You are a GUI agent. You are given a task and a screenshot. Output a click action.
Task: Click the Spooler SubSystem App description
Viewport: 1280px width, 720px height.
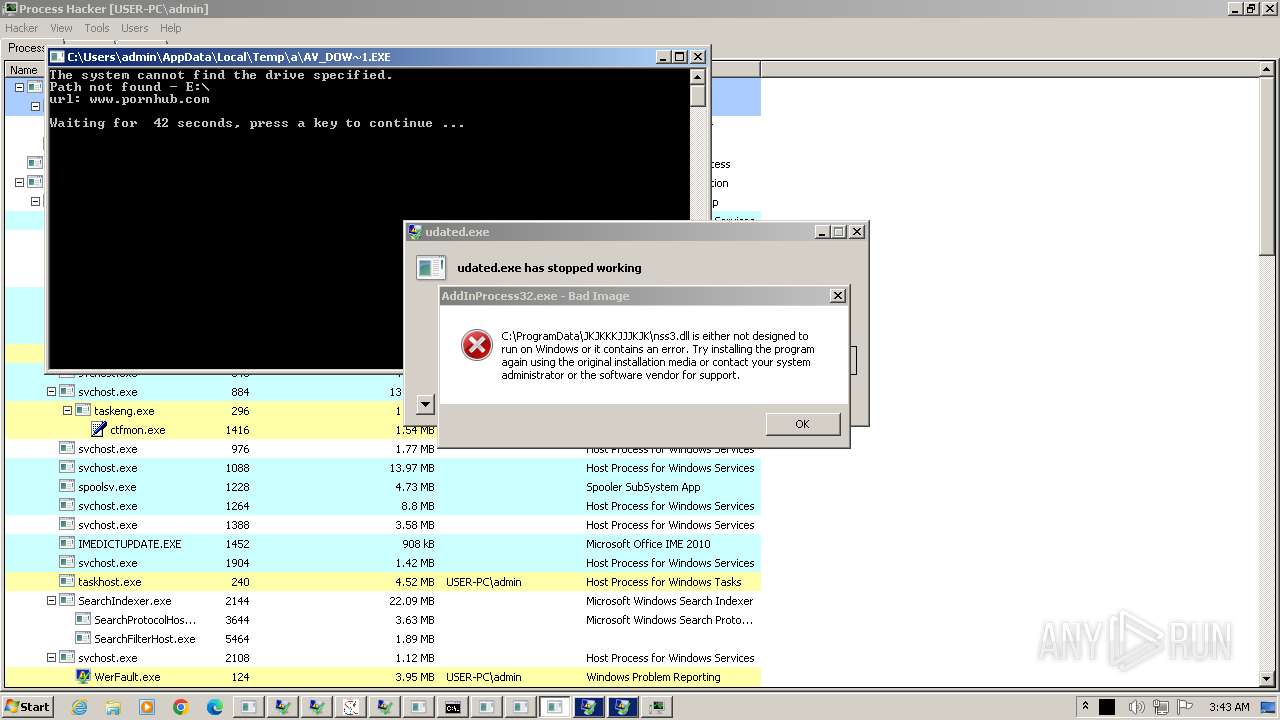643,487
